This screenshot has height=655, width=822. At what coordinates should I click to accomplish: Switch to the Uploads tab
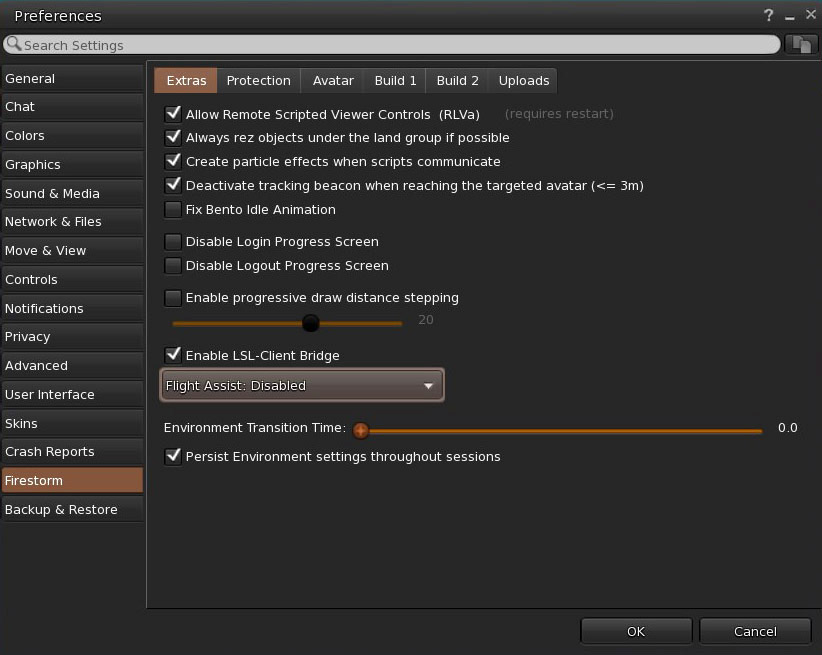[x=524, y=81]
